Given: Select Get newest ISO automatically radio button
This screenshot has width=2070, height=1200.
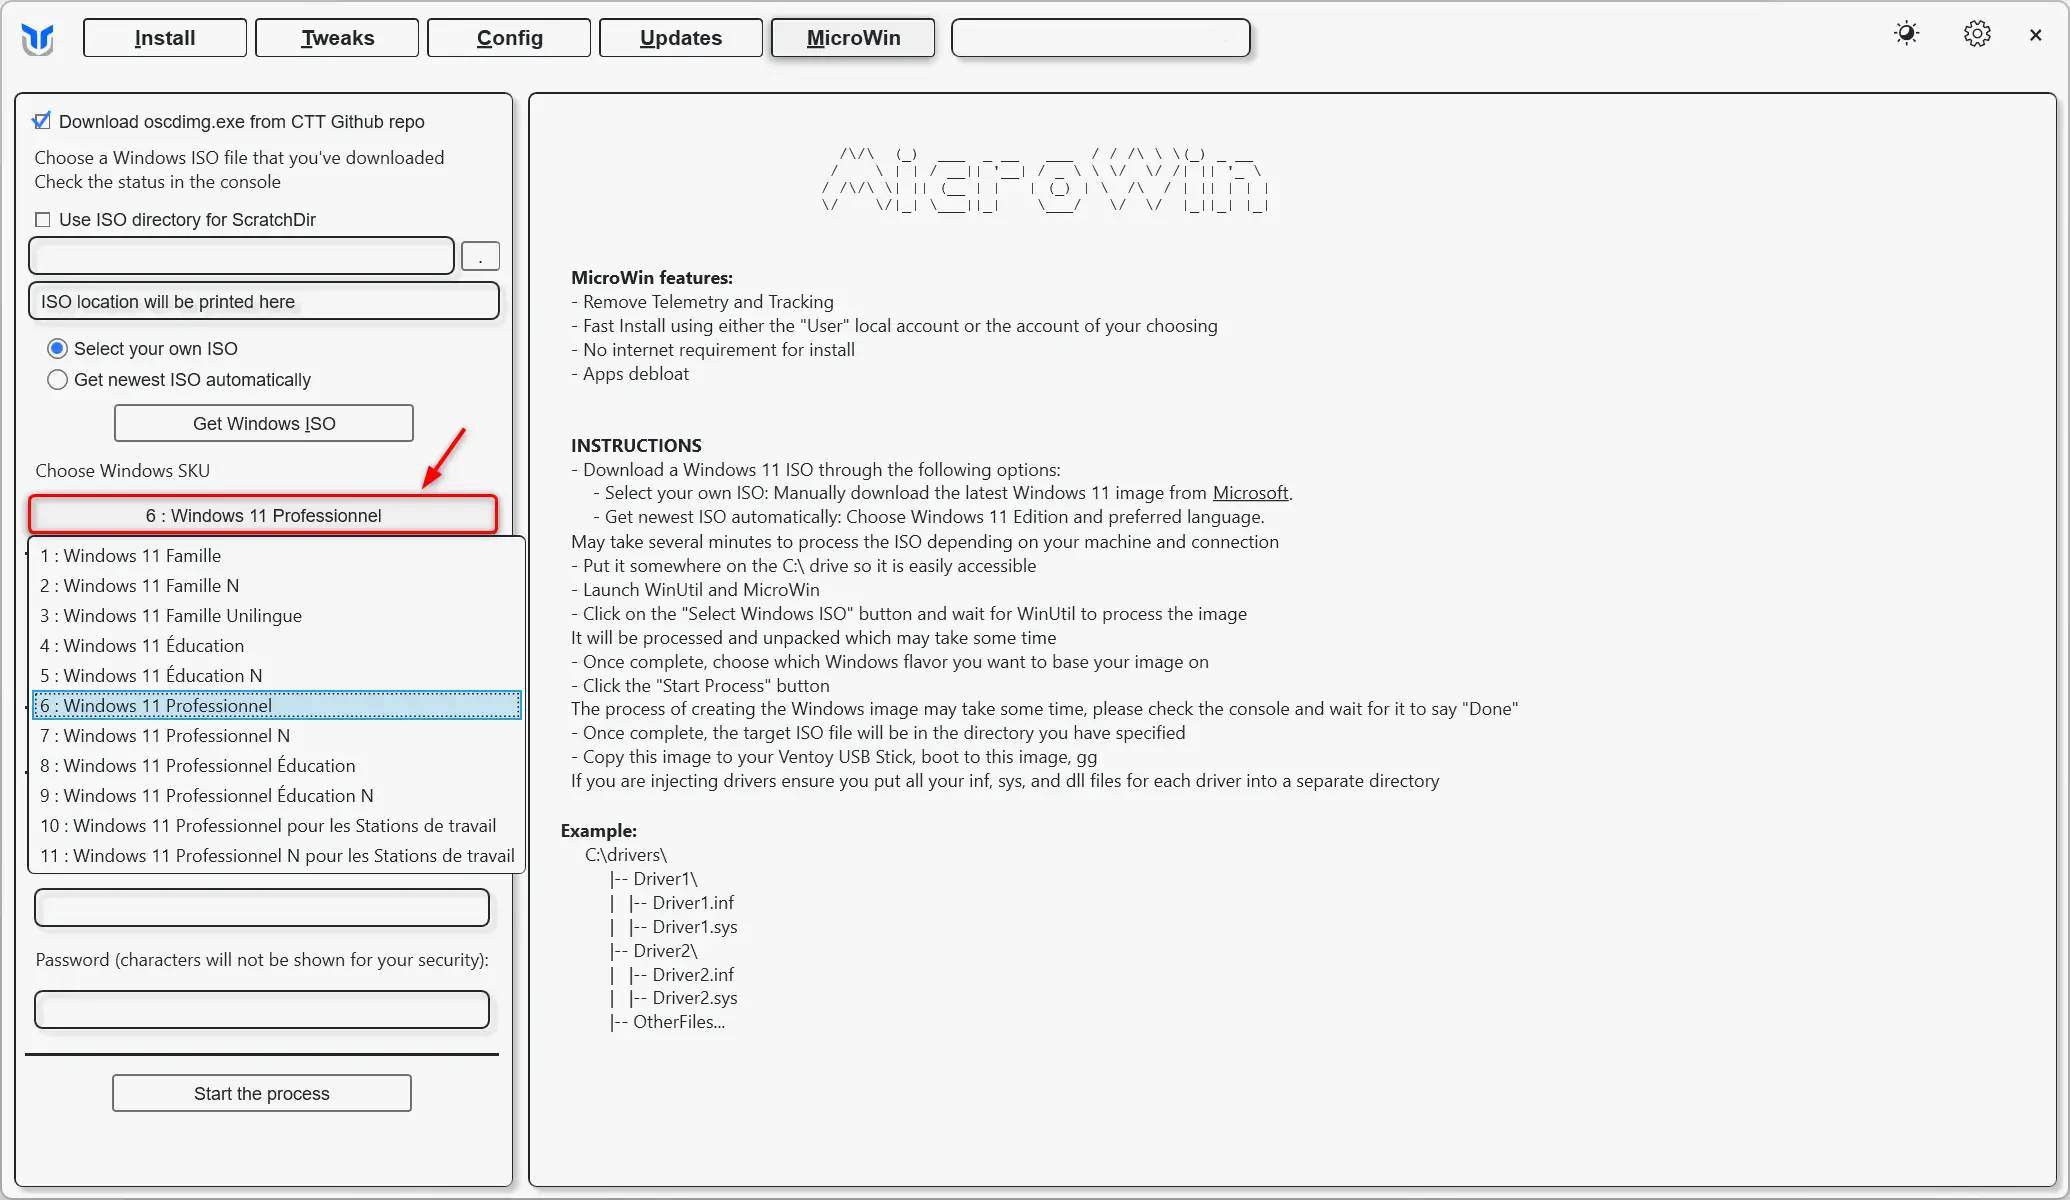Looking at the screenshot, I should click(x=57, y=379).
